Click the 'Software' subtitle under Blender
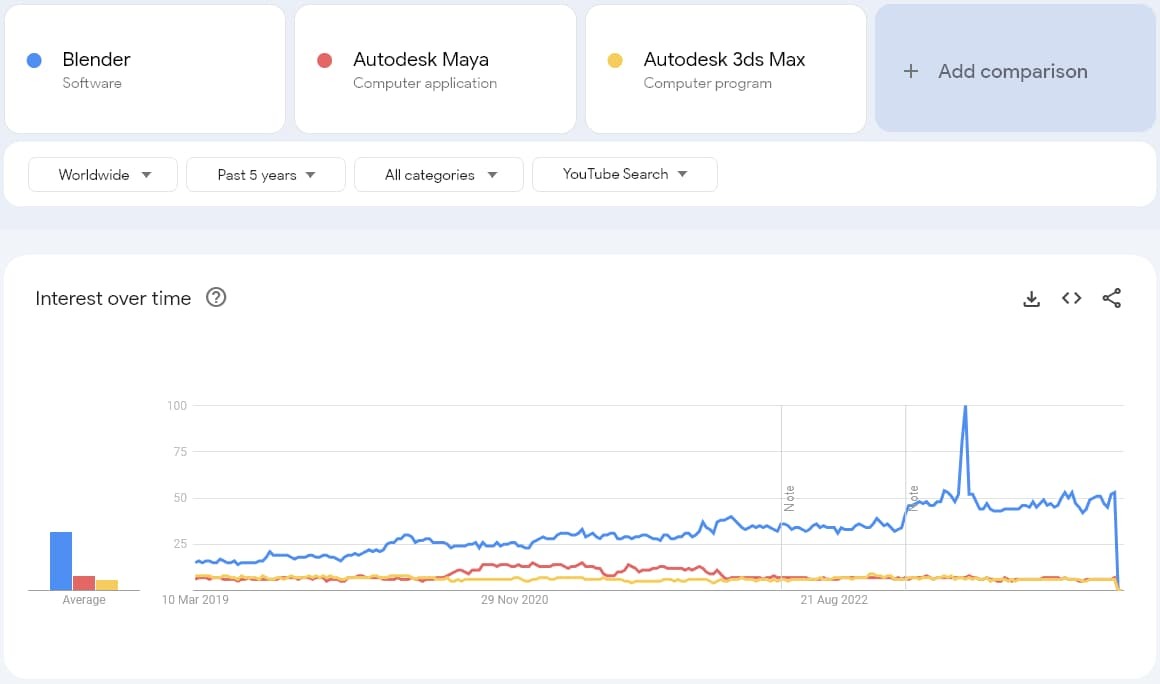Viewport: 1160px width, 684px height. click(x=92, y=83)
